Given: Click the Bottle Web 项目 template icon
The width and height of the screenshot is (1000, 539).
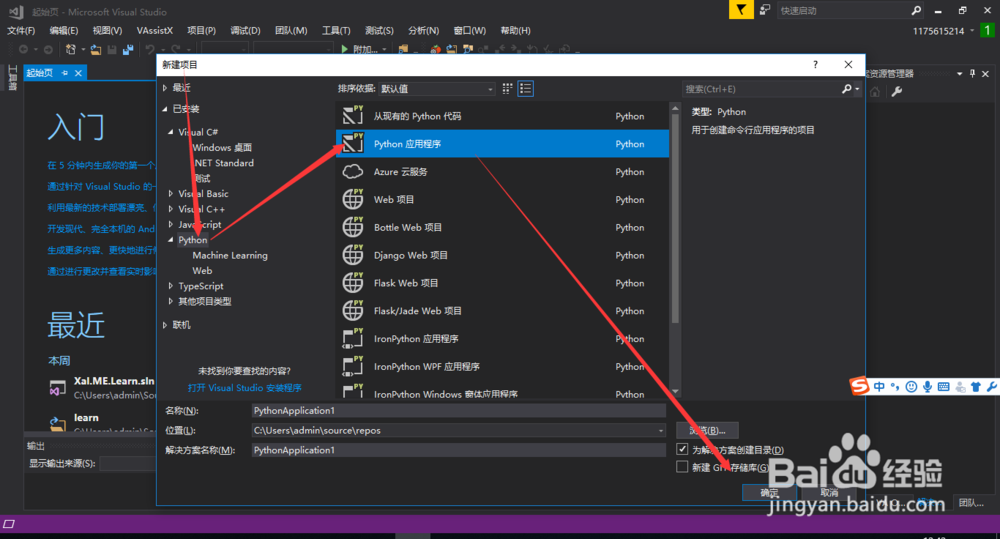Looking at the screenshot, I should point(353,227).
